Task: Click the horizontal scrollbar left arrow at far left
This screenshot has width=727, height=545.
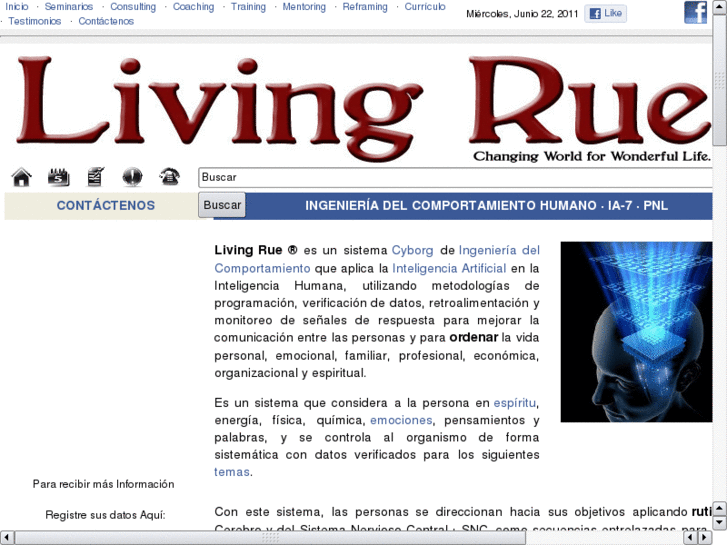Action: click(x=6, y=538)
